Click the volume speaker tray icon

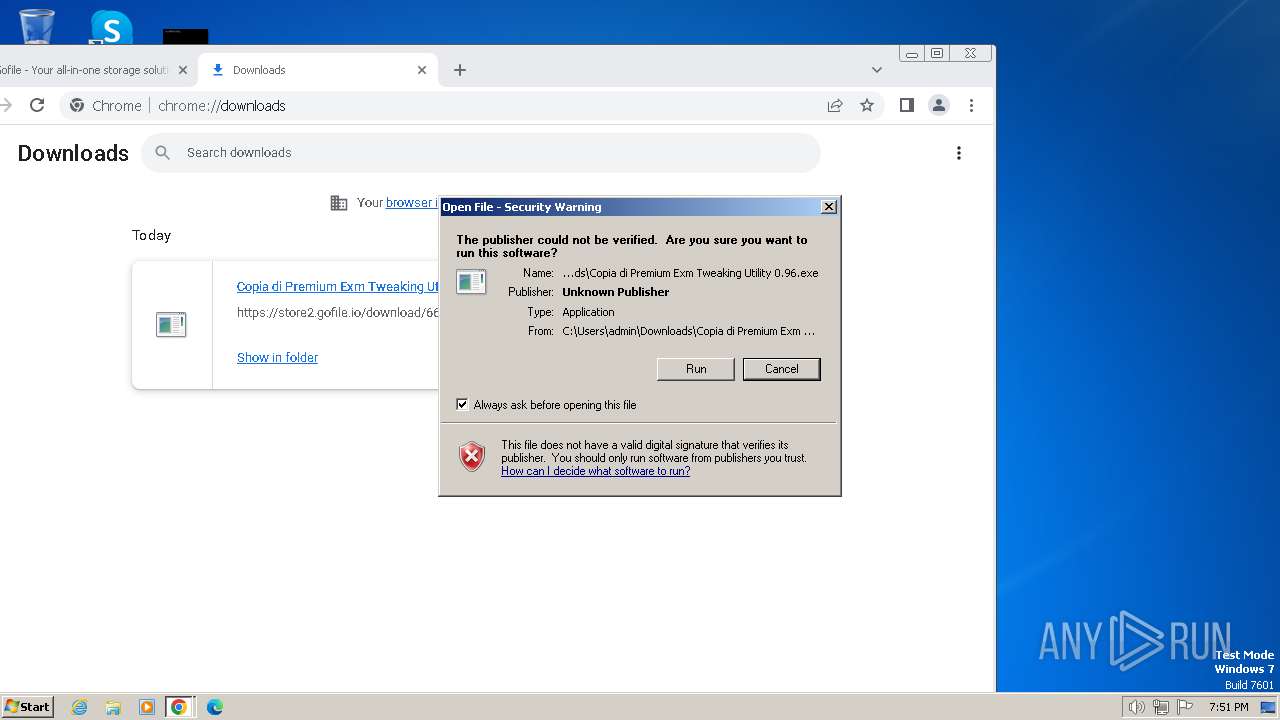pyautogui.click(x=1136, y=707)
